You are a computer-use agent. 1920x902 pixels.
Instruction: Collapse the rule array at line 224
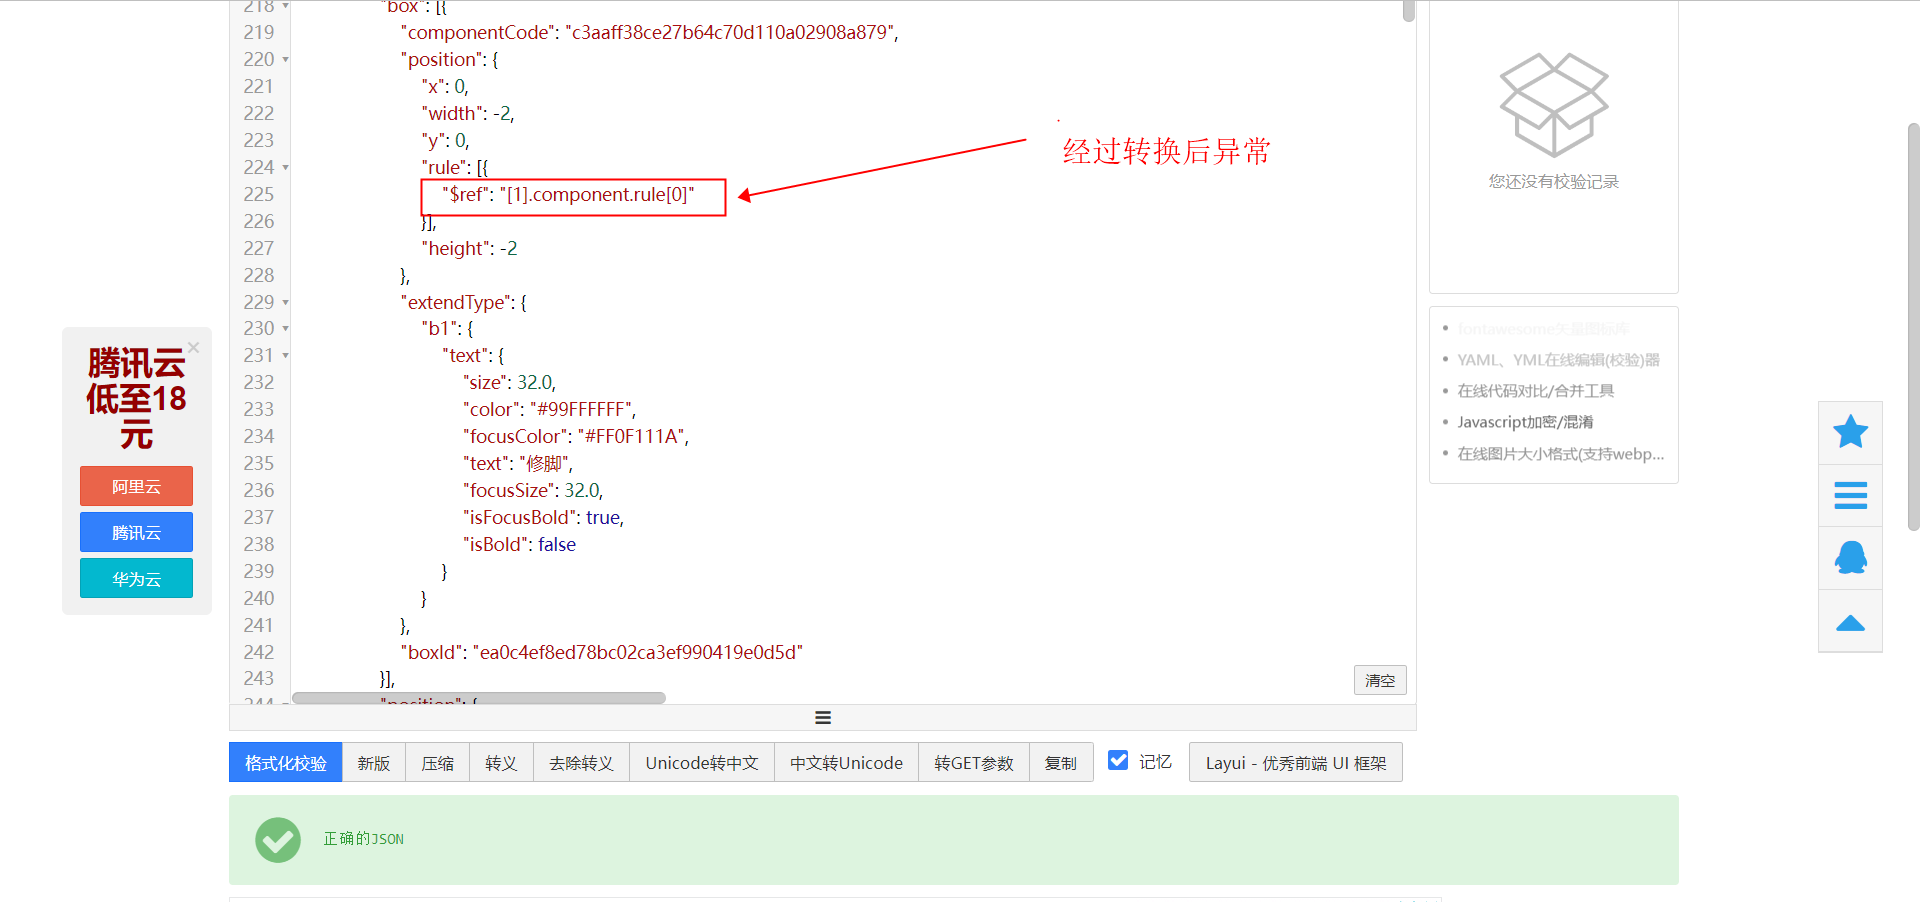point(284,168)
